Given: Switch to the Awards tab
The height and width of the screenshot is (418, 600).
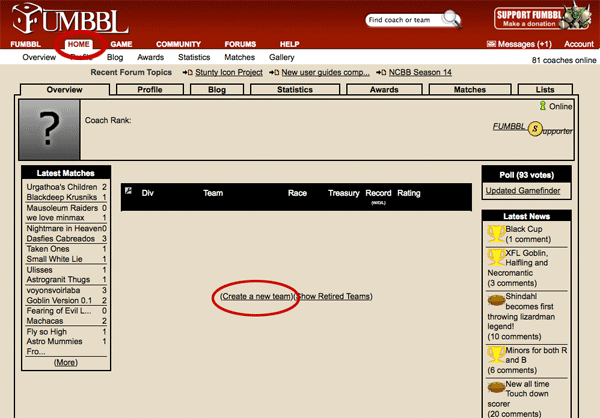Looking at the screenshot, I should click(384, 90).
